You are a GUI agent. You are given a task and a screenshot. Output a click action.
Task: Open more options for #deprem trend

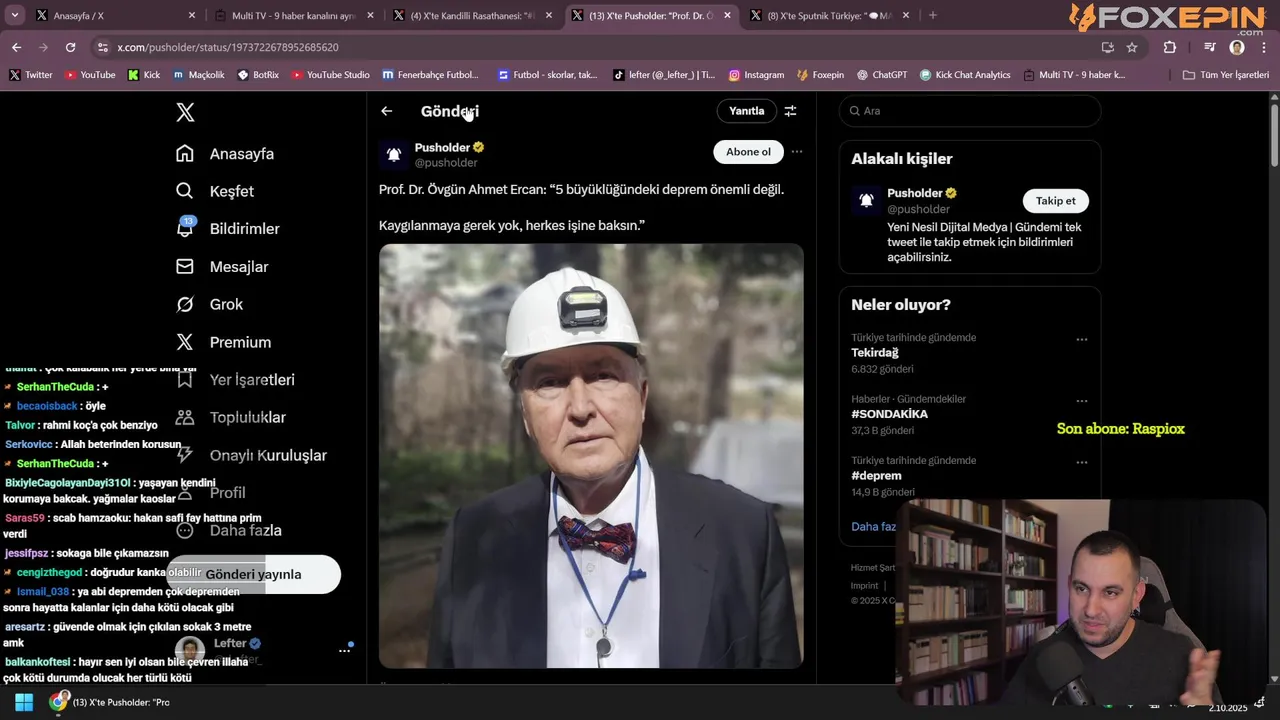pos(1082,462)
